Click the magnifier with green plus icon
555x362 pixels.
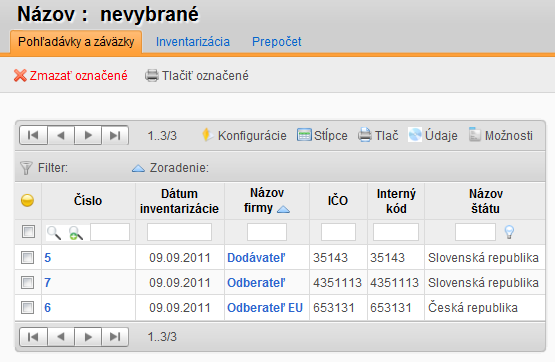(76, 233)
